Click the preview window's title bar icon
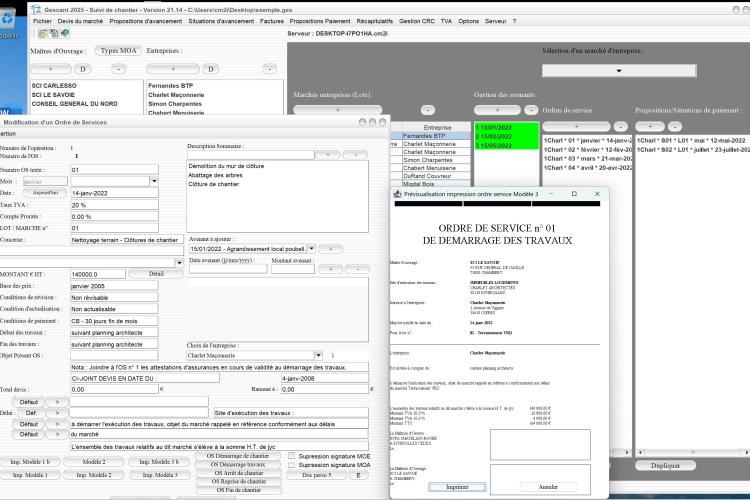This screenshot has height=500, width=750. [397, 194]
